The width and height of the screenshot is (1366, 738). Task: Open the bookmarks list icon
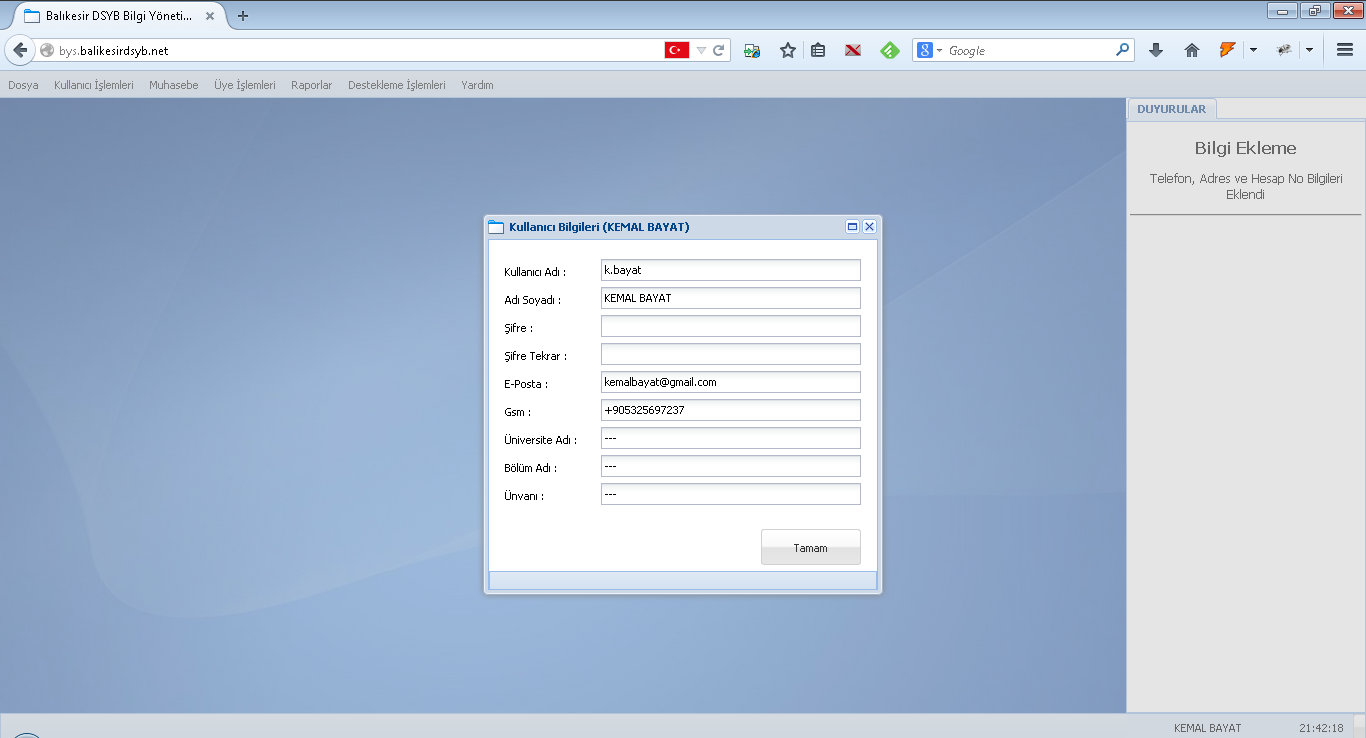pos(818,50)
